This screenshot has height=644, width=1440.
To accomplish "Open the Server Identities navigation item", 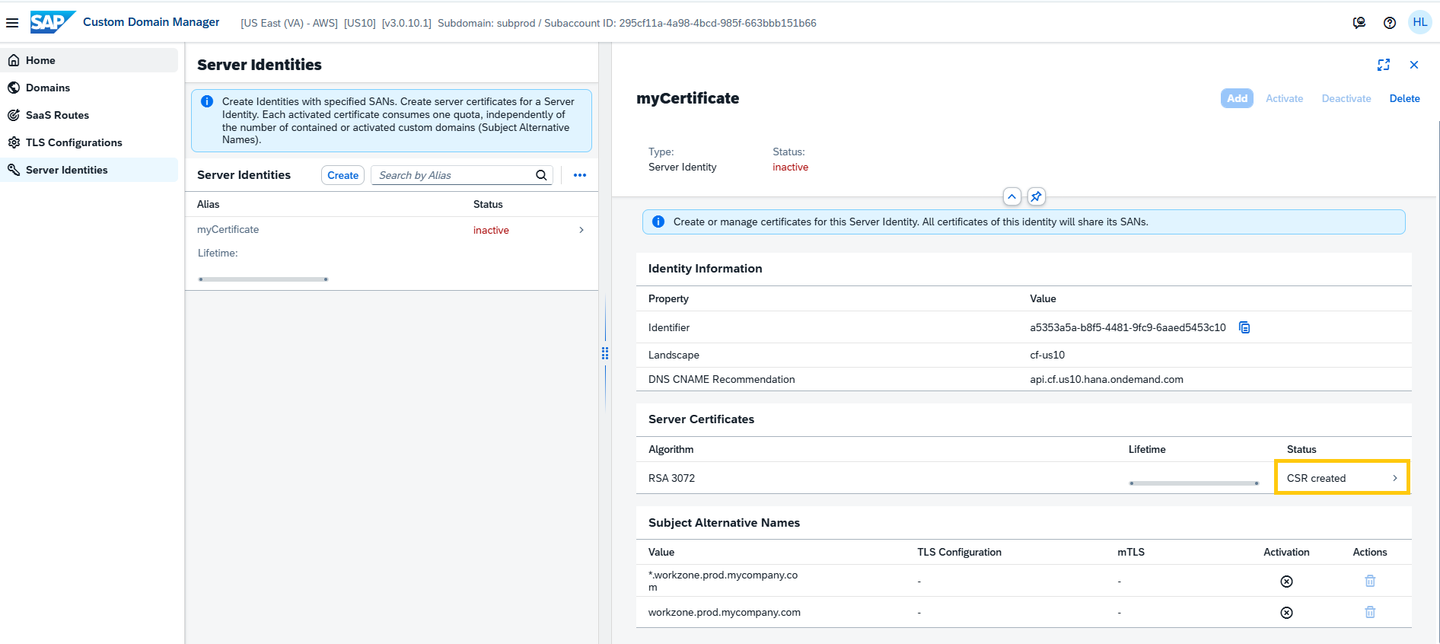I will (89, 170).
